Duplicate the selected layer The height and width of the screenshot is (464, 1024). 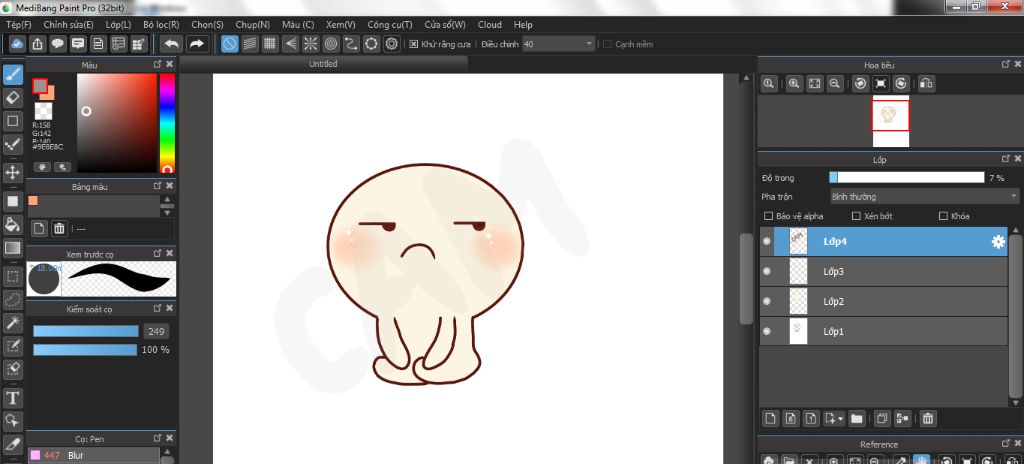coord(882,418)
